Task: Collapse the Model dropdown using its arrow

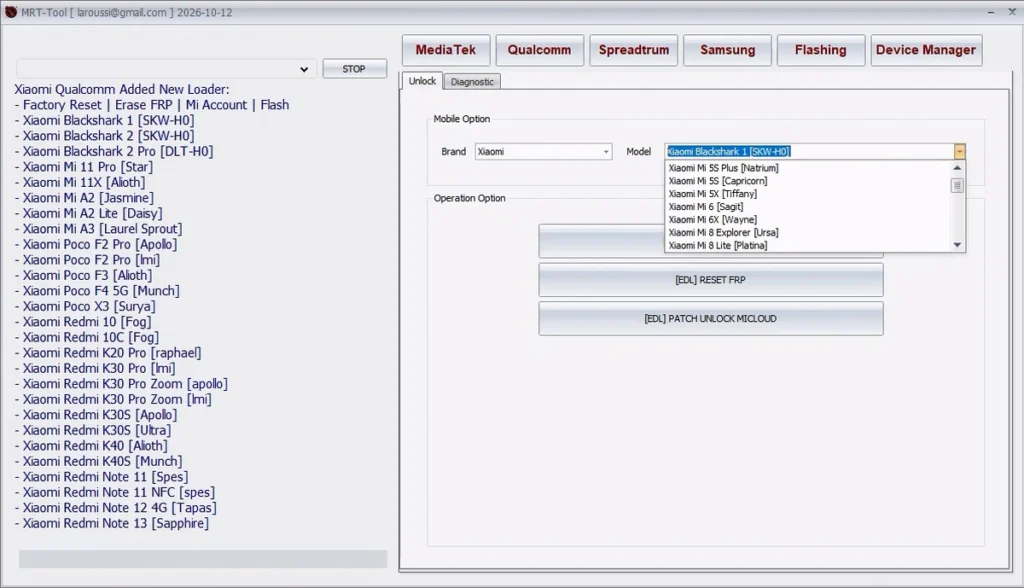Action: [959, 152]
